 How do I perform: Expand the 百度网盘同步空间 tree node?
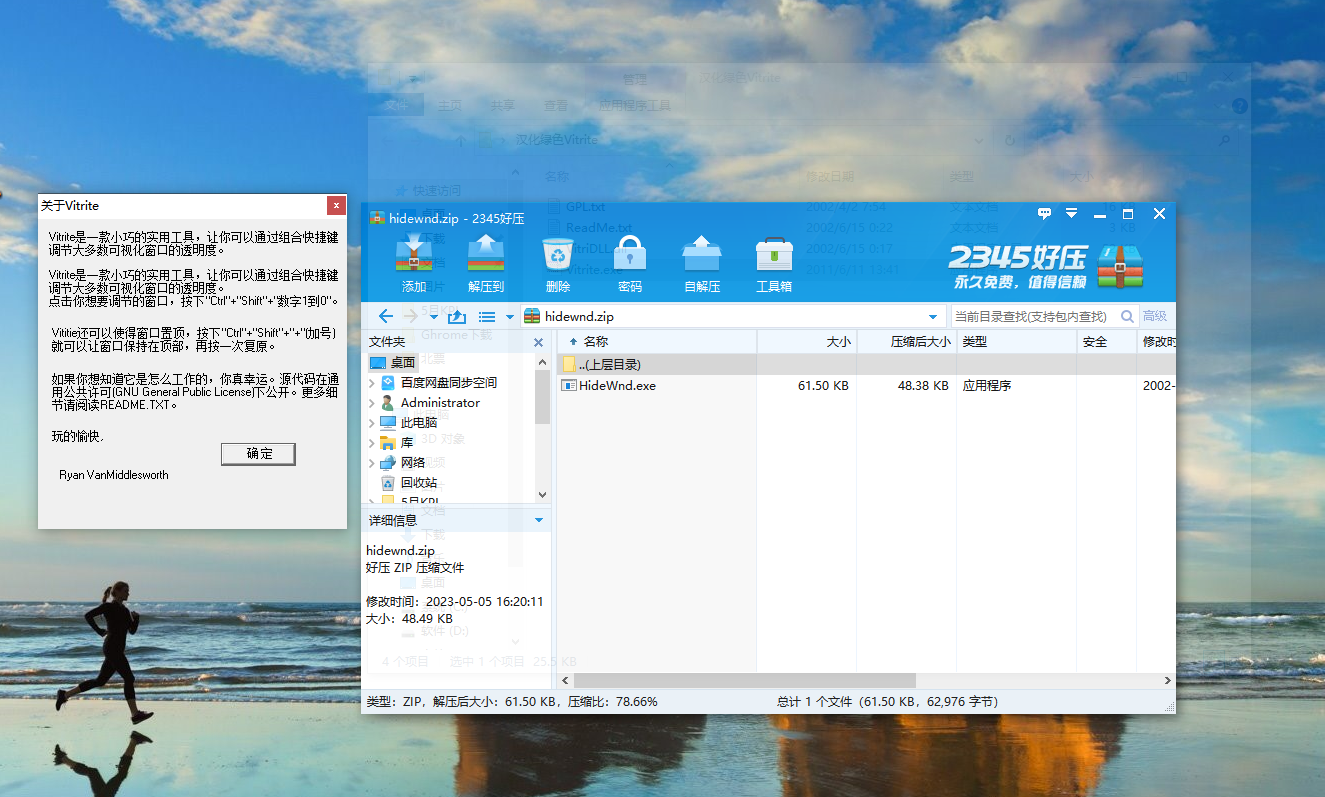pyautogui.click(x=373, y=383)
